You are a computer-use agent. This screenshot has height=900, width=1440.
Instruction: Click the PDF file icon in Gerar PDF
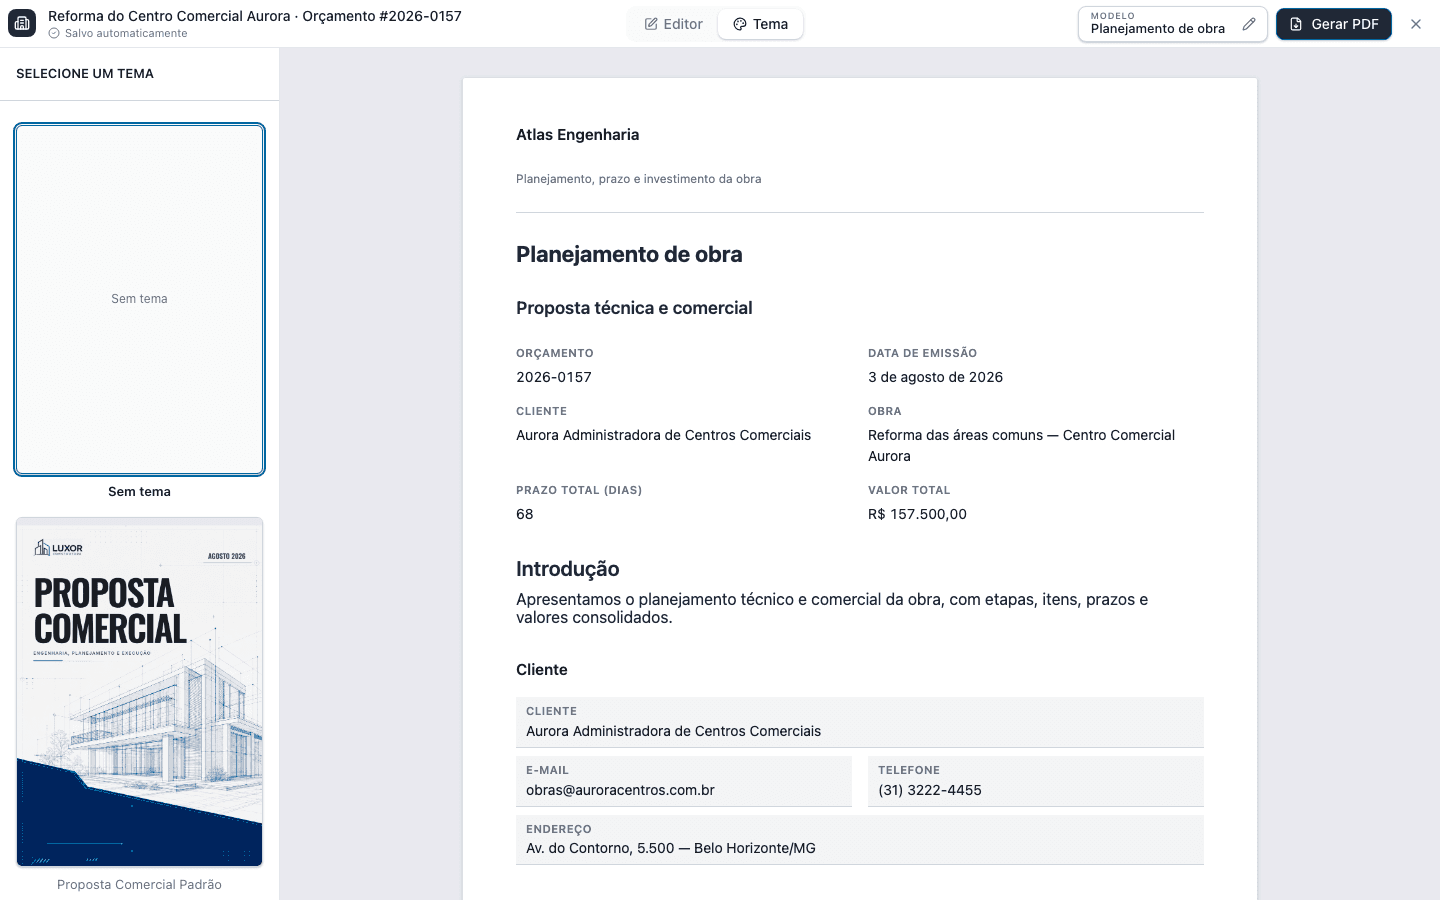click(x=1296, y=24)
